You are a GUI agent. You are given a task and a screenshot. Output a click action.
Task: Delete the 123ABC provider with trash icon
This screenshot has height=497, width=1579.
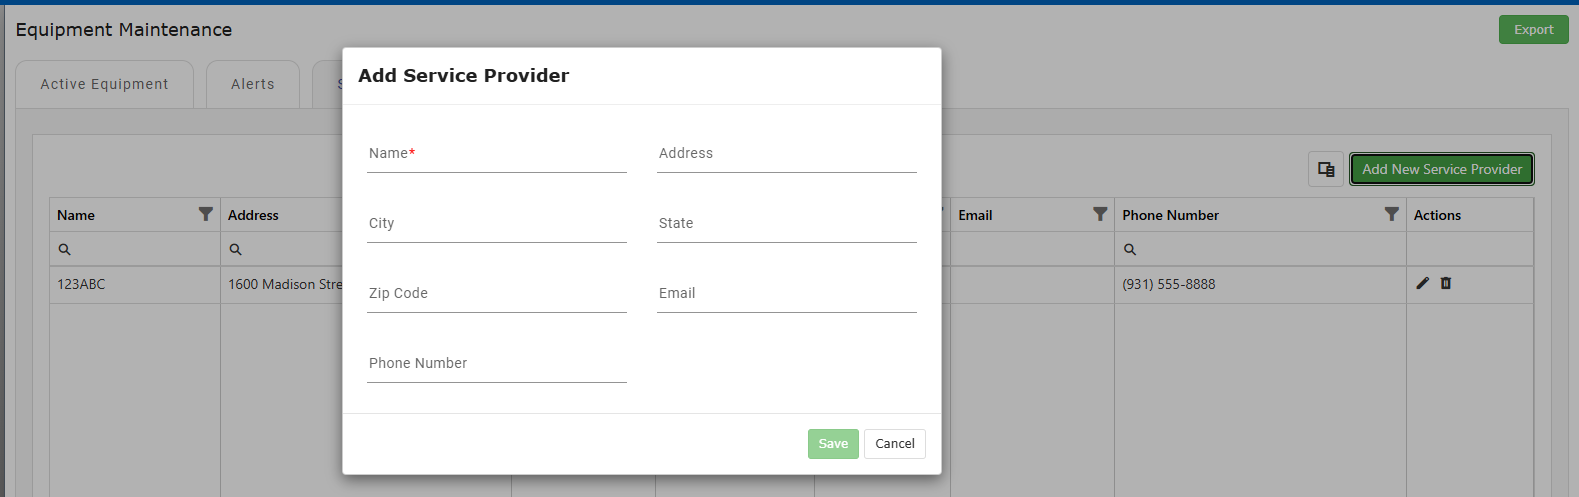point(1446,283)
